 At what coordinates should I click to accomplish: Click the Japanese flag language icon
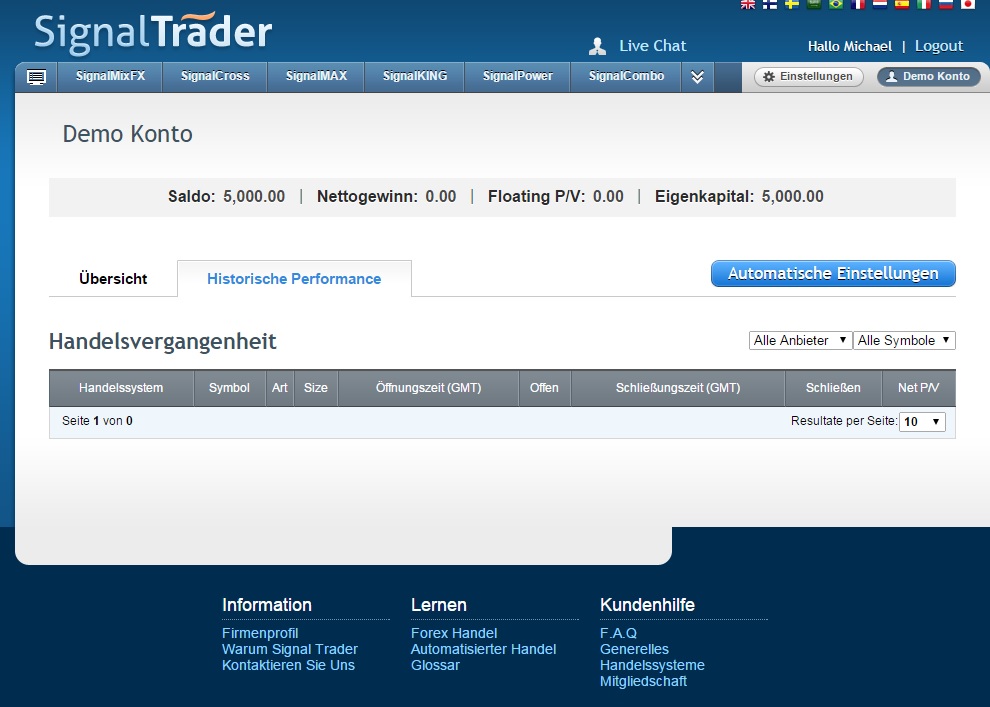point(967,4)
